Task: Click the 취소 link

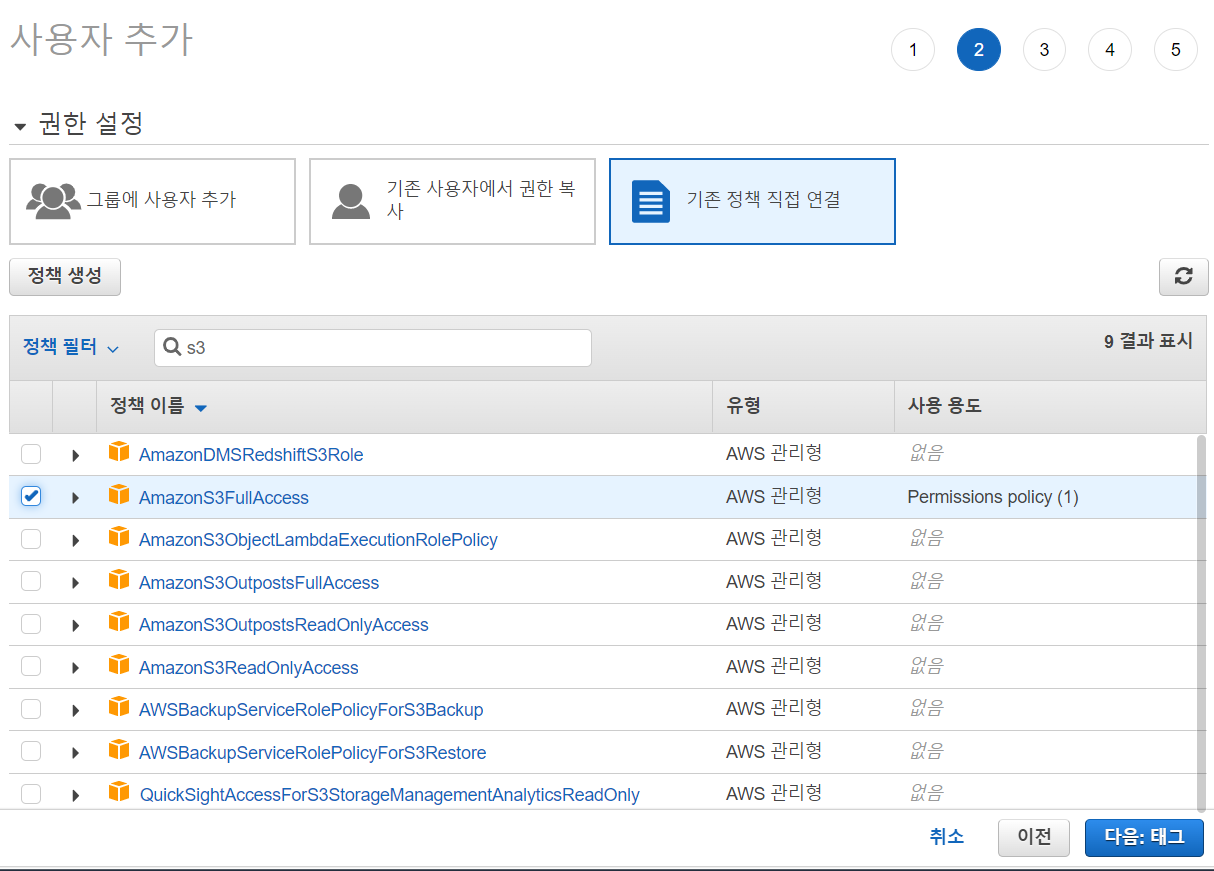Action: point(946,837)
